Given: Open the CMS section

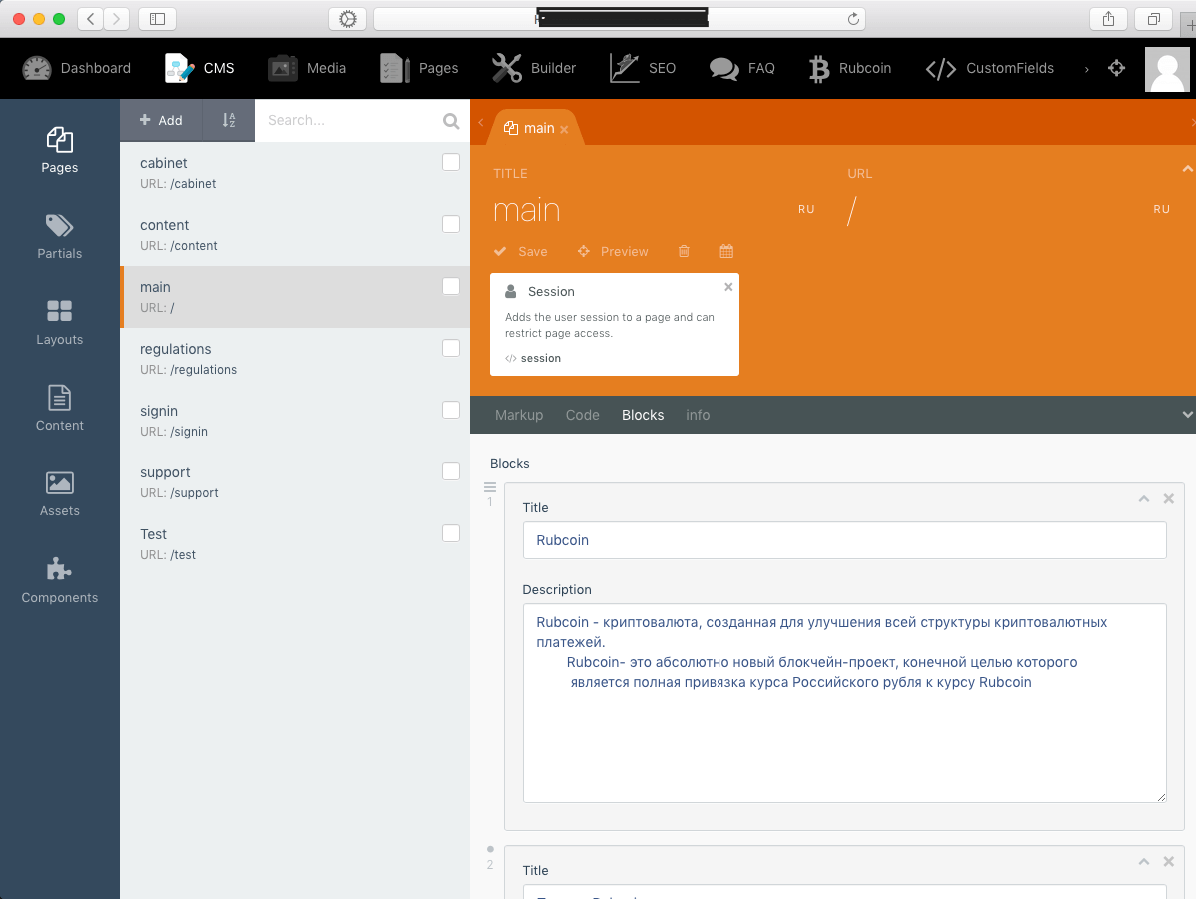Looking at the screenshot, I should click(x=200, y=69).
